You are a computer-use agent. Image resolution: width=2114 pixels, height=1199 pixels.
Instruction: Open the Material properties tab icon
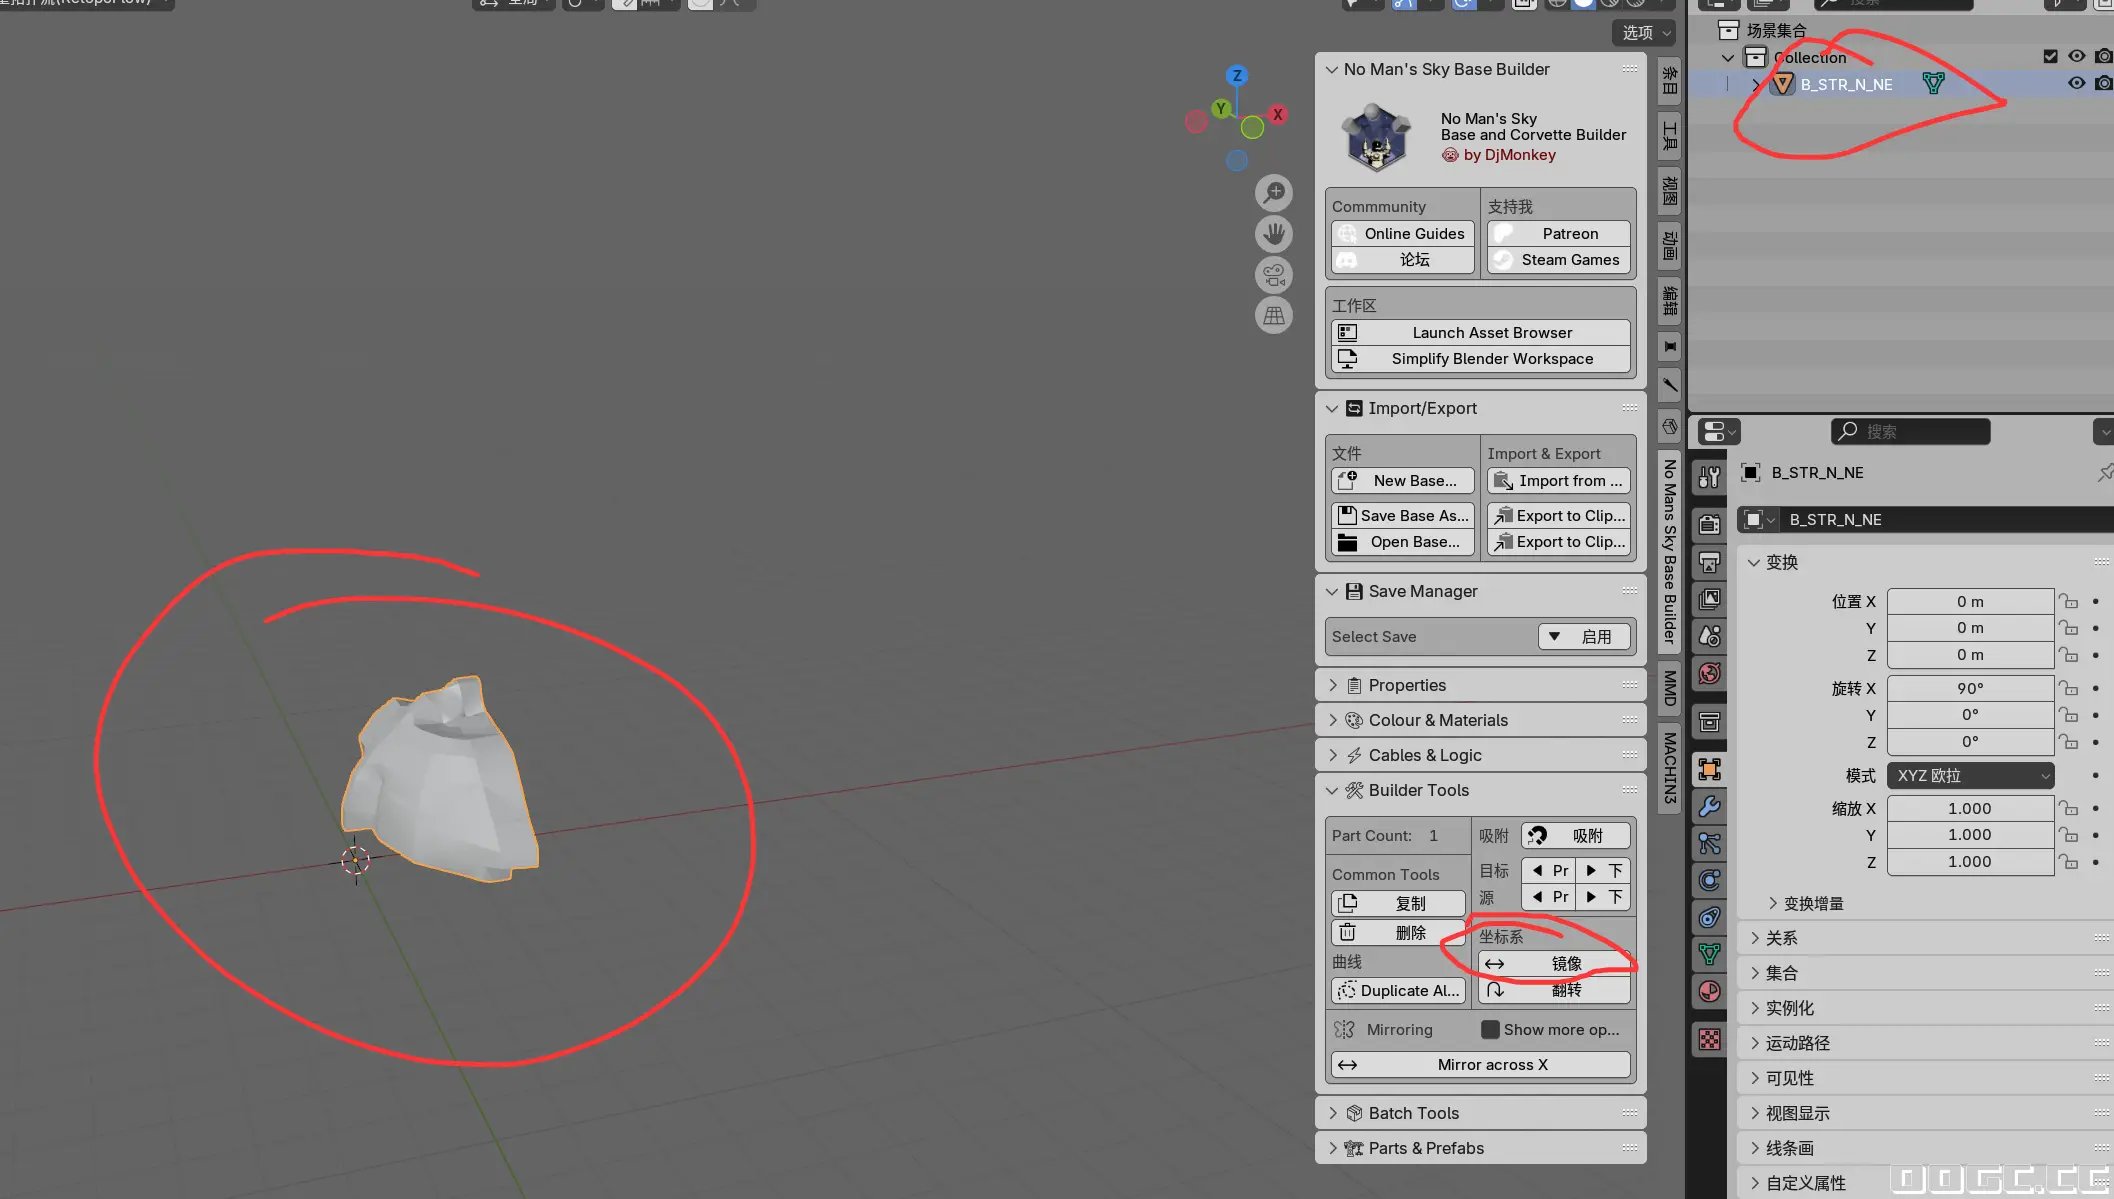click(x=1710, y=991)
